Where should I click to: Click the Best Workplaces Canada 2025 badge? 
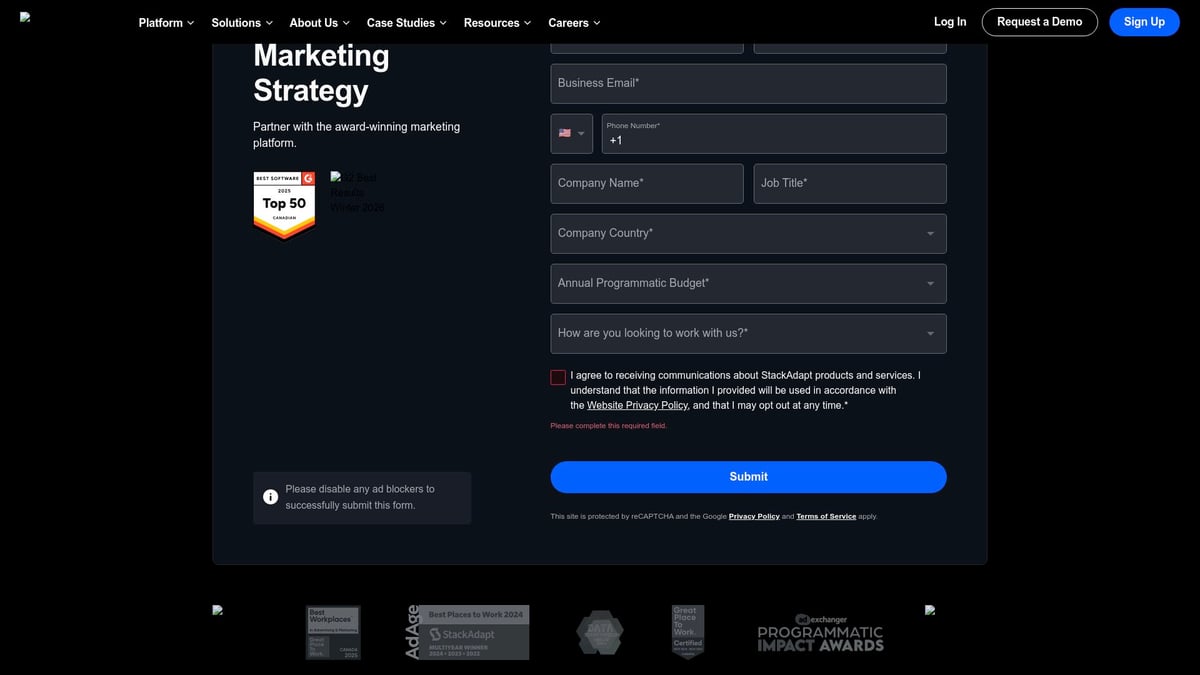coord(333,631)
